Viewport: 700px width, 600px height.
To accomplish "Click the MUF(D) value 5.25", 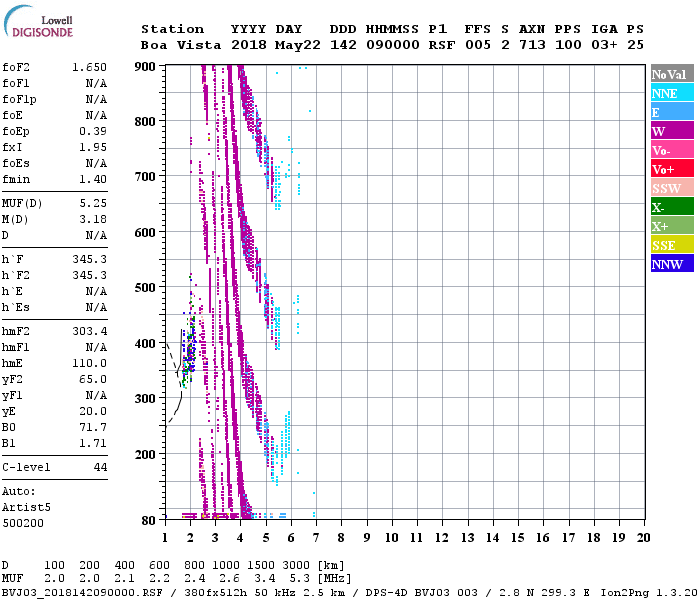I will [93, 203].
